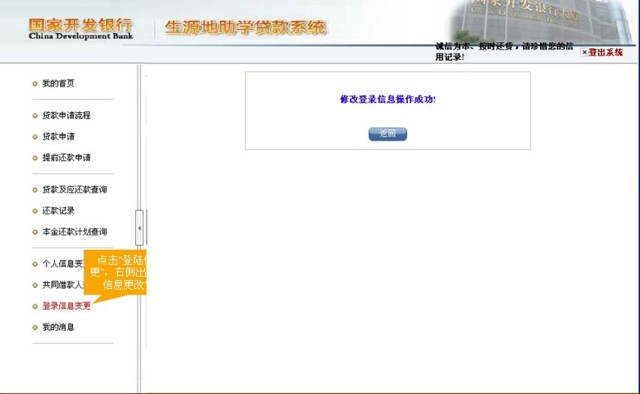640x394 pixels.
Task: Click the China Development Bank logo
Action: tap(81, 29)
